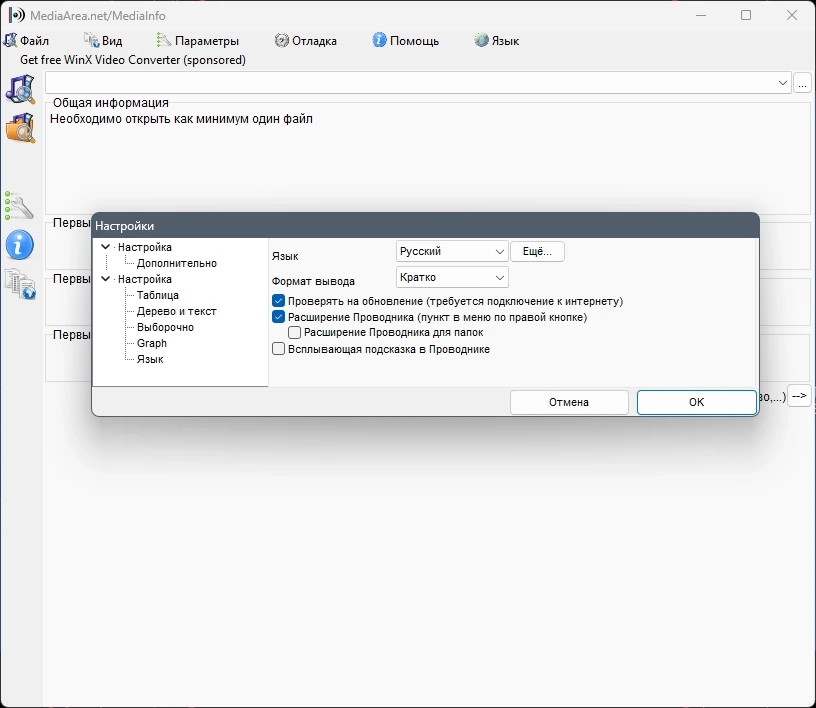Enable Расширение Проводника для папок checkbox
Image resolution: width=816 pixels, height=708 pixels.
(295, 332)
